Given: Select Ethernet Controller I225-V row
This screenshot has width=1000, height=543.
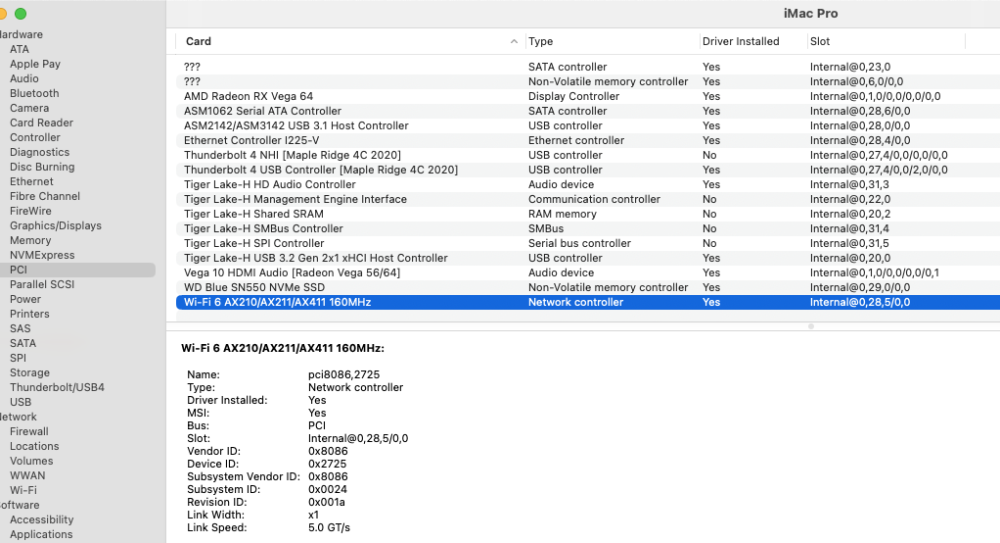Looking at the screenshot, I should 588,140.
